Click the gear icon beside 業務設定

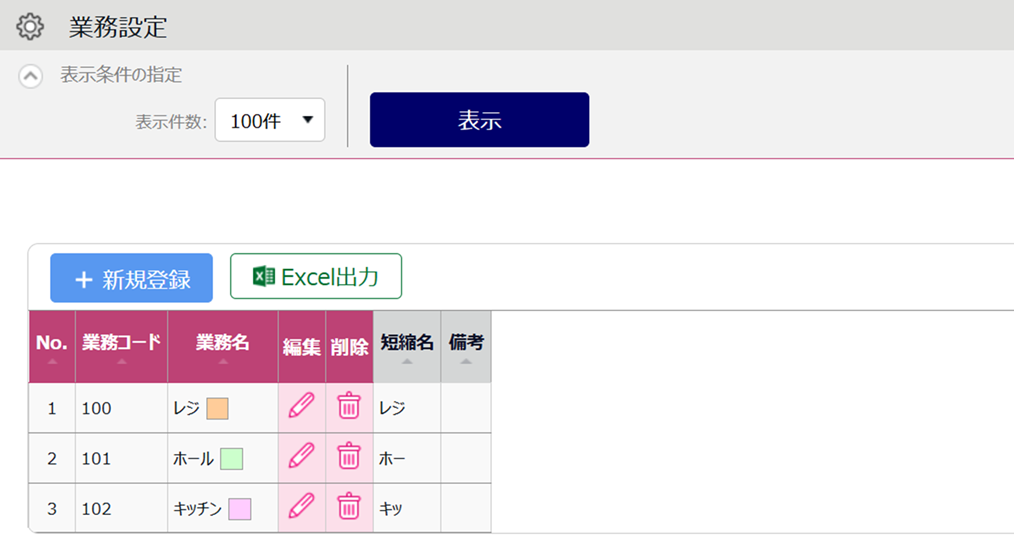(x=31, y=26)
